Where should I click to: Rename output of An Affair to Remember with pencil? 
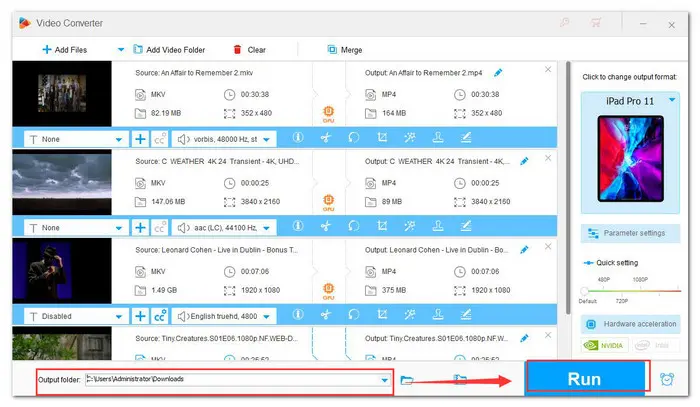pyautogui.click(x=498, y=73)
